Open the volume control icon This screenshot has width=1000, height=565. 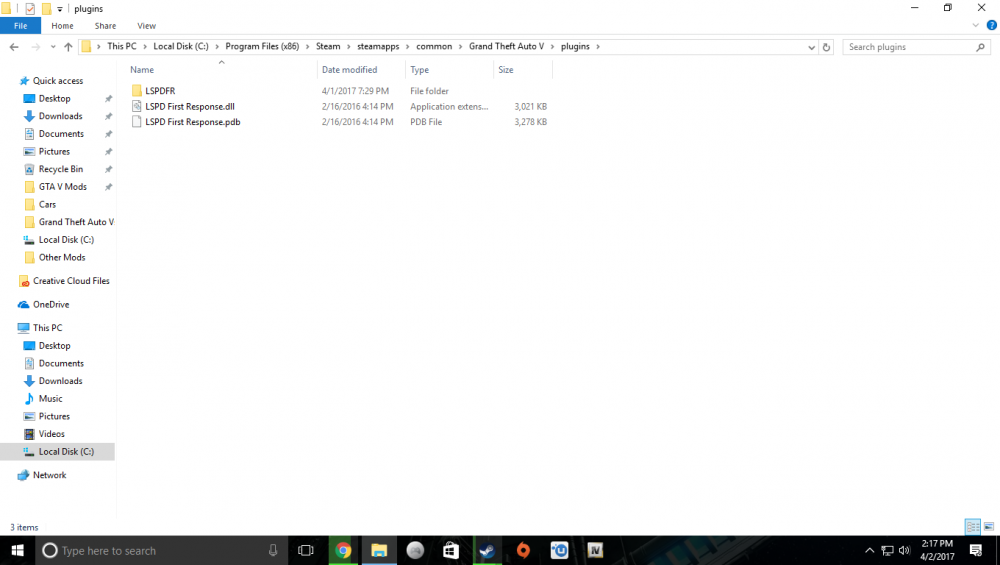click(x=904, y=550)
